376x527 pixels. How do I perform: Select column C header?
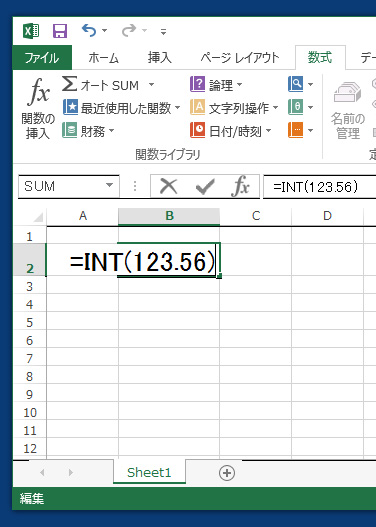click(256, 216)
